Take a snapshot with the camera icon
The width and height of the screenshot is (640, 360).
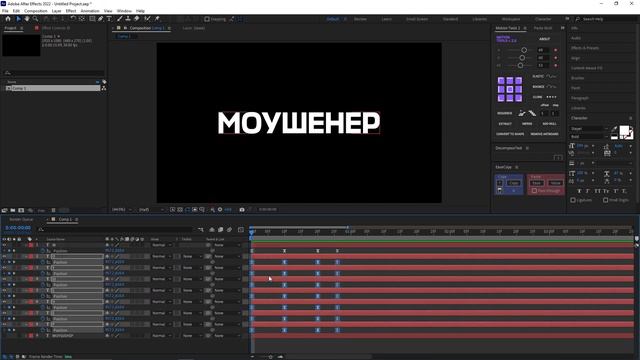242,209
